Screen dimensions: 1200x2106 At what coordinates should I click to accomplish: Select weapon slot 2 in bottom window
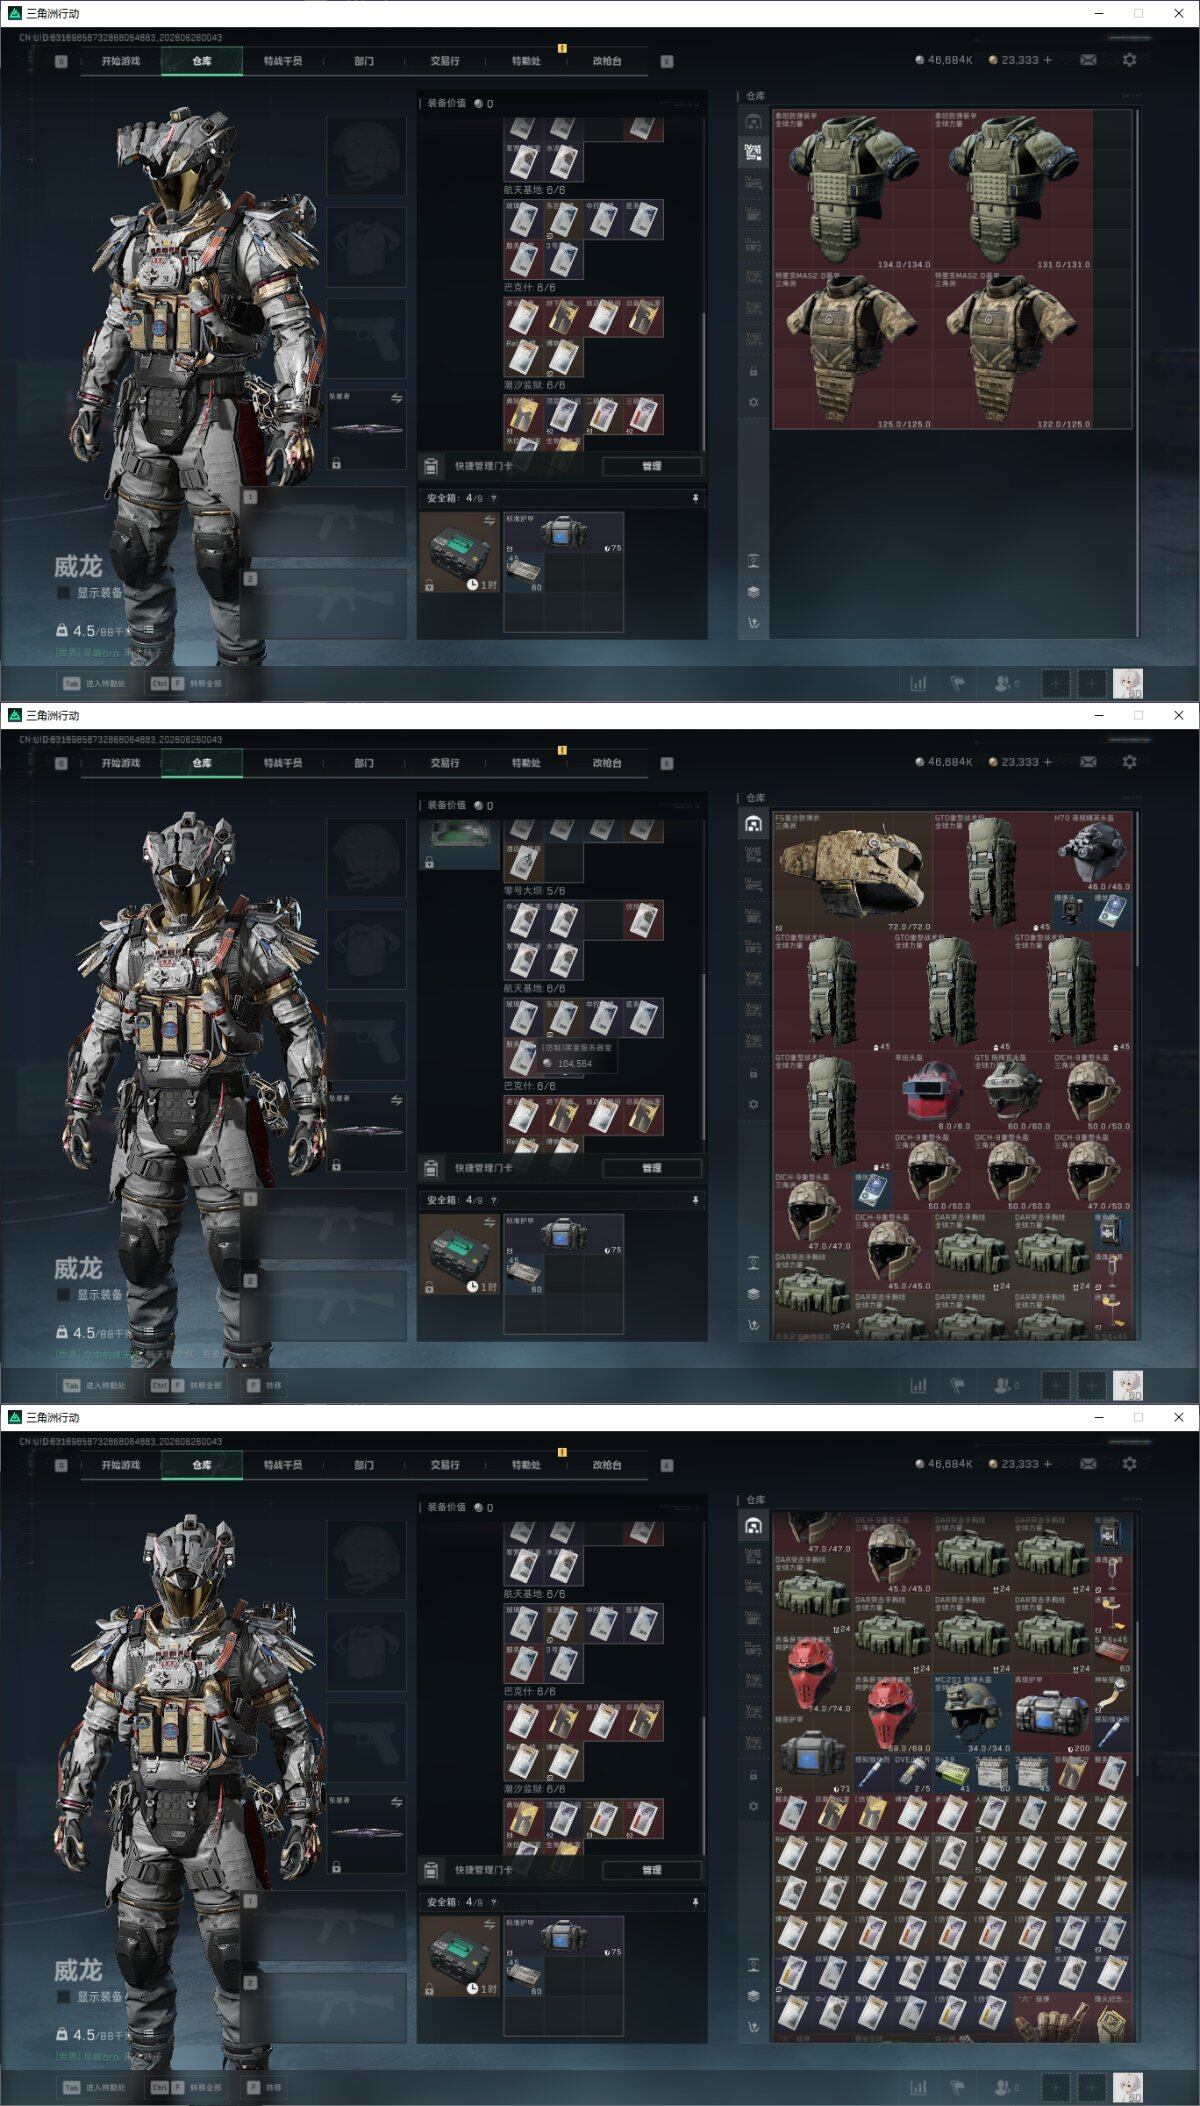tap(324, 2007)
